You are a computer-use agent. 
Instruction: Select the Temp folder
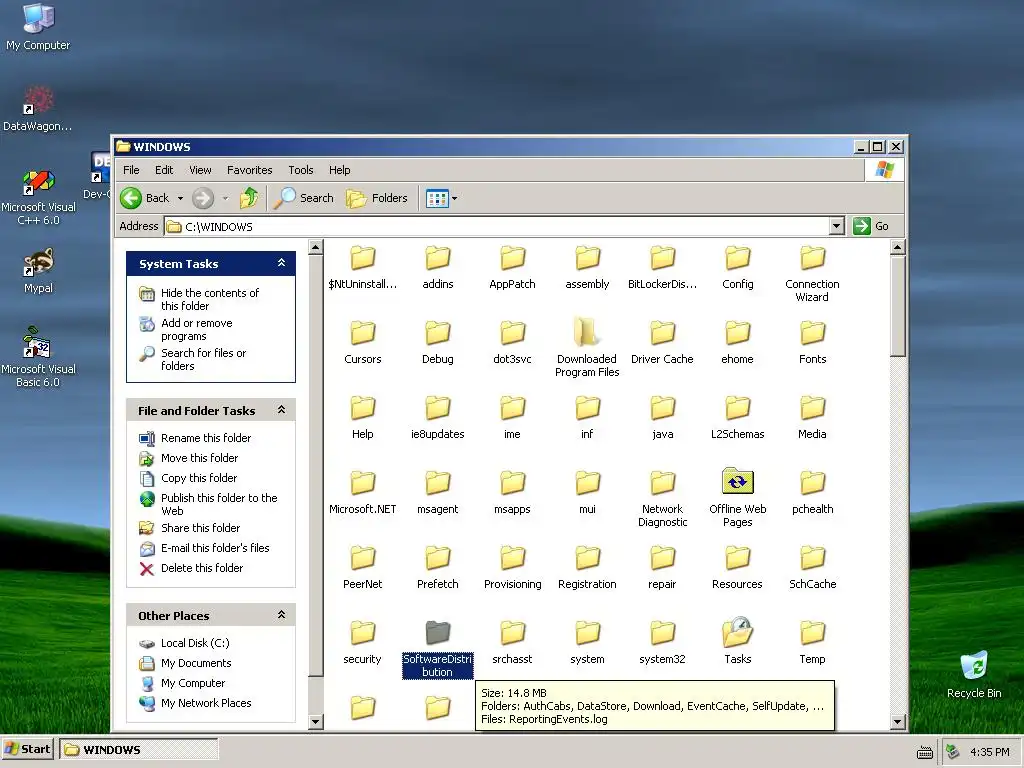tap(812, 641)
